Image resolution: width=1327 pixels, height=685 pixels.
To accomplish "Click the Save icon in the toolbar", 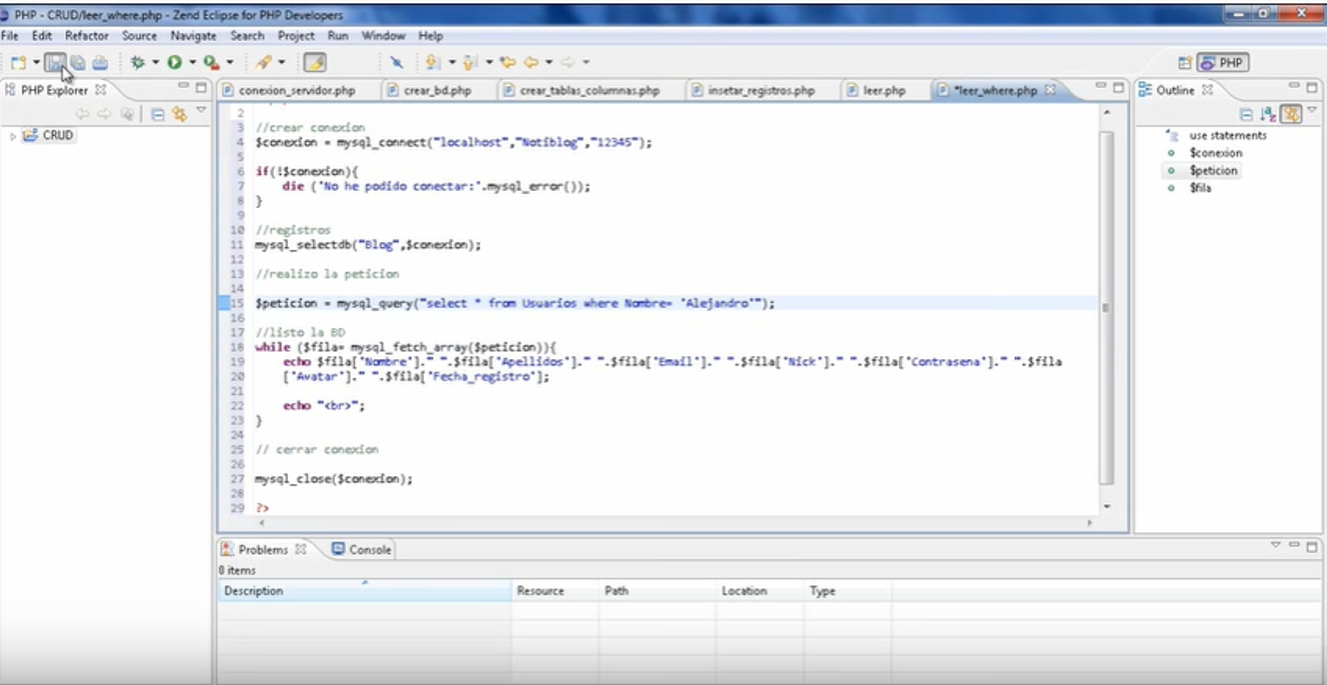I will tap(55, 63).
